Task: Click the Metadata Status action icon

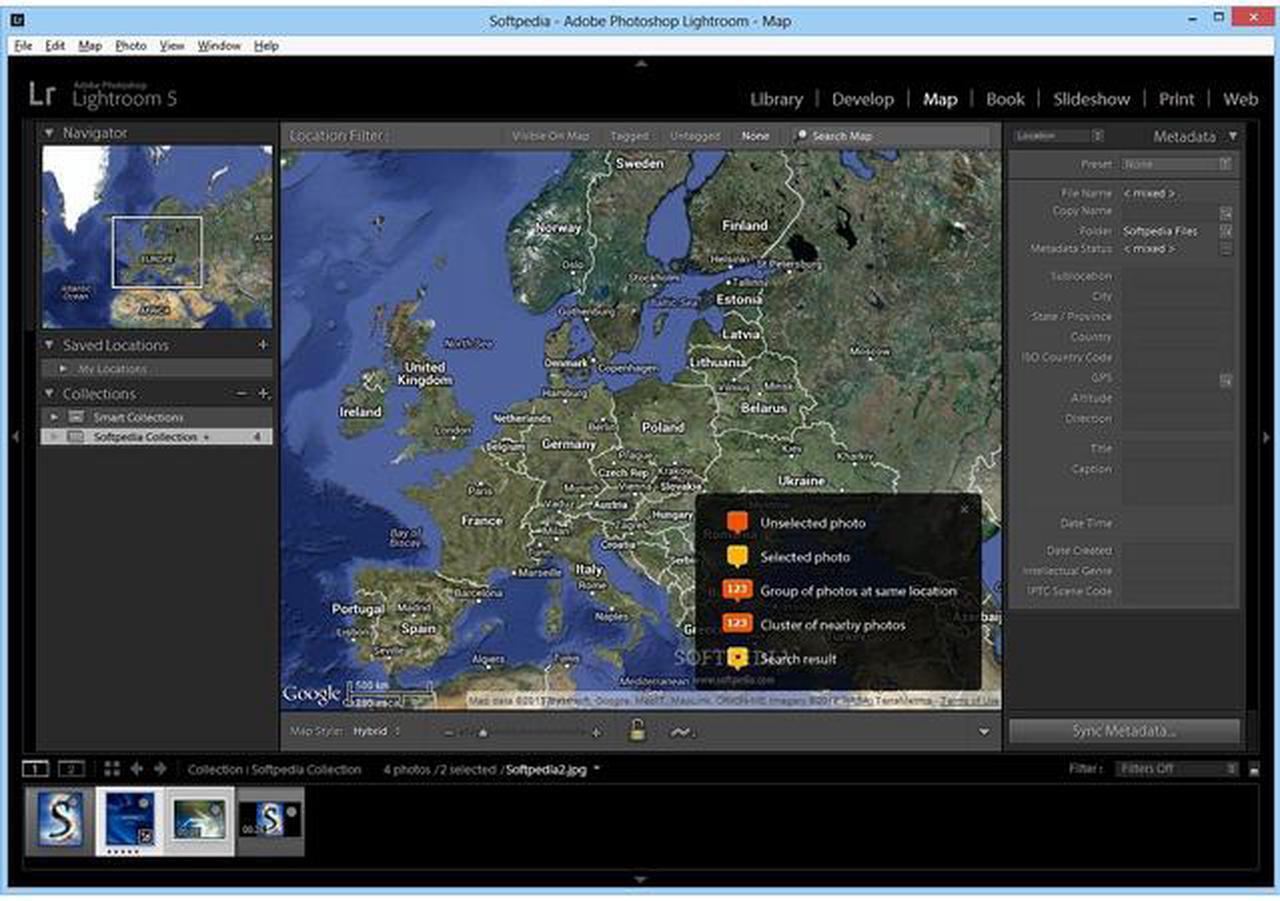Action: pyautogui.click(x=1226, y=249)
